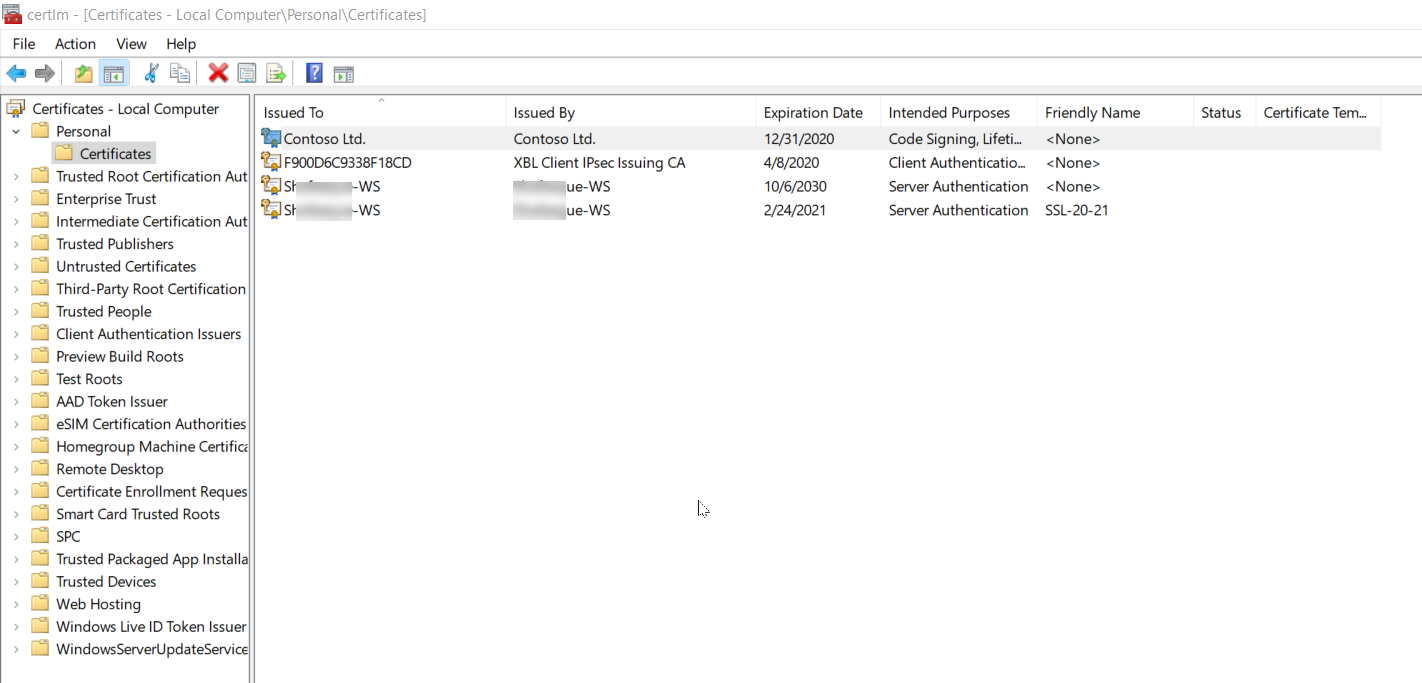Viewport: 1422px width, 683px height.
Task: Click the 10/6/2030 expiration date cell
Action: (x=795, y=186)
